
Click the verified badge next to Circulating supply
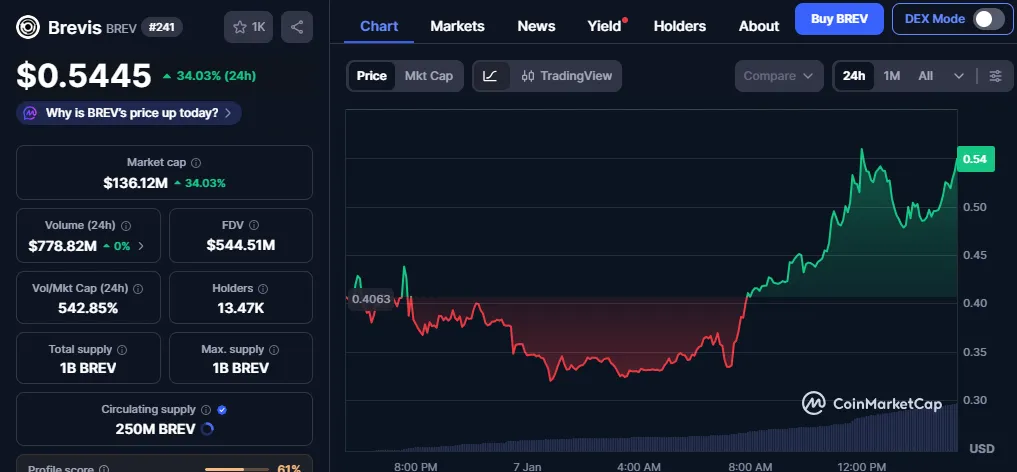222,410
